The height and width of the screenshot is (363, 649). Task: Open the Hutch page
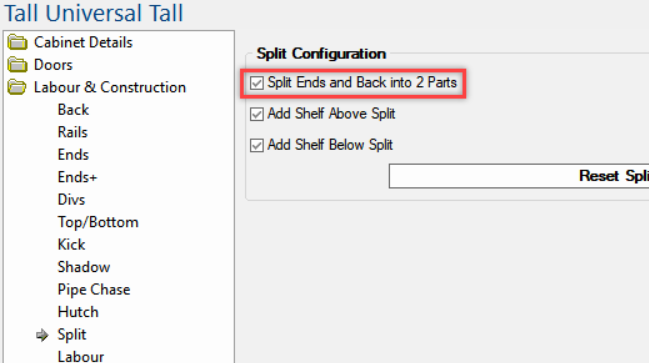78,312
